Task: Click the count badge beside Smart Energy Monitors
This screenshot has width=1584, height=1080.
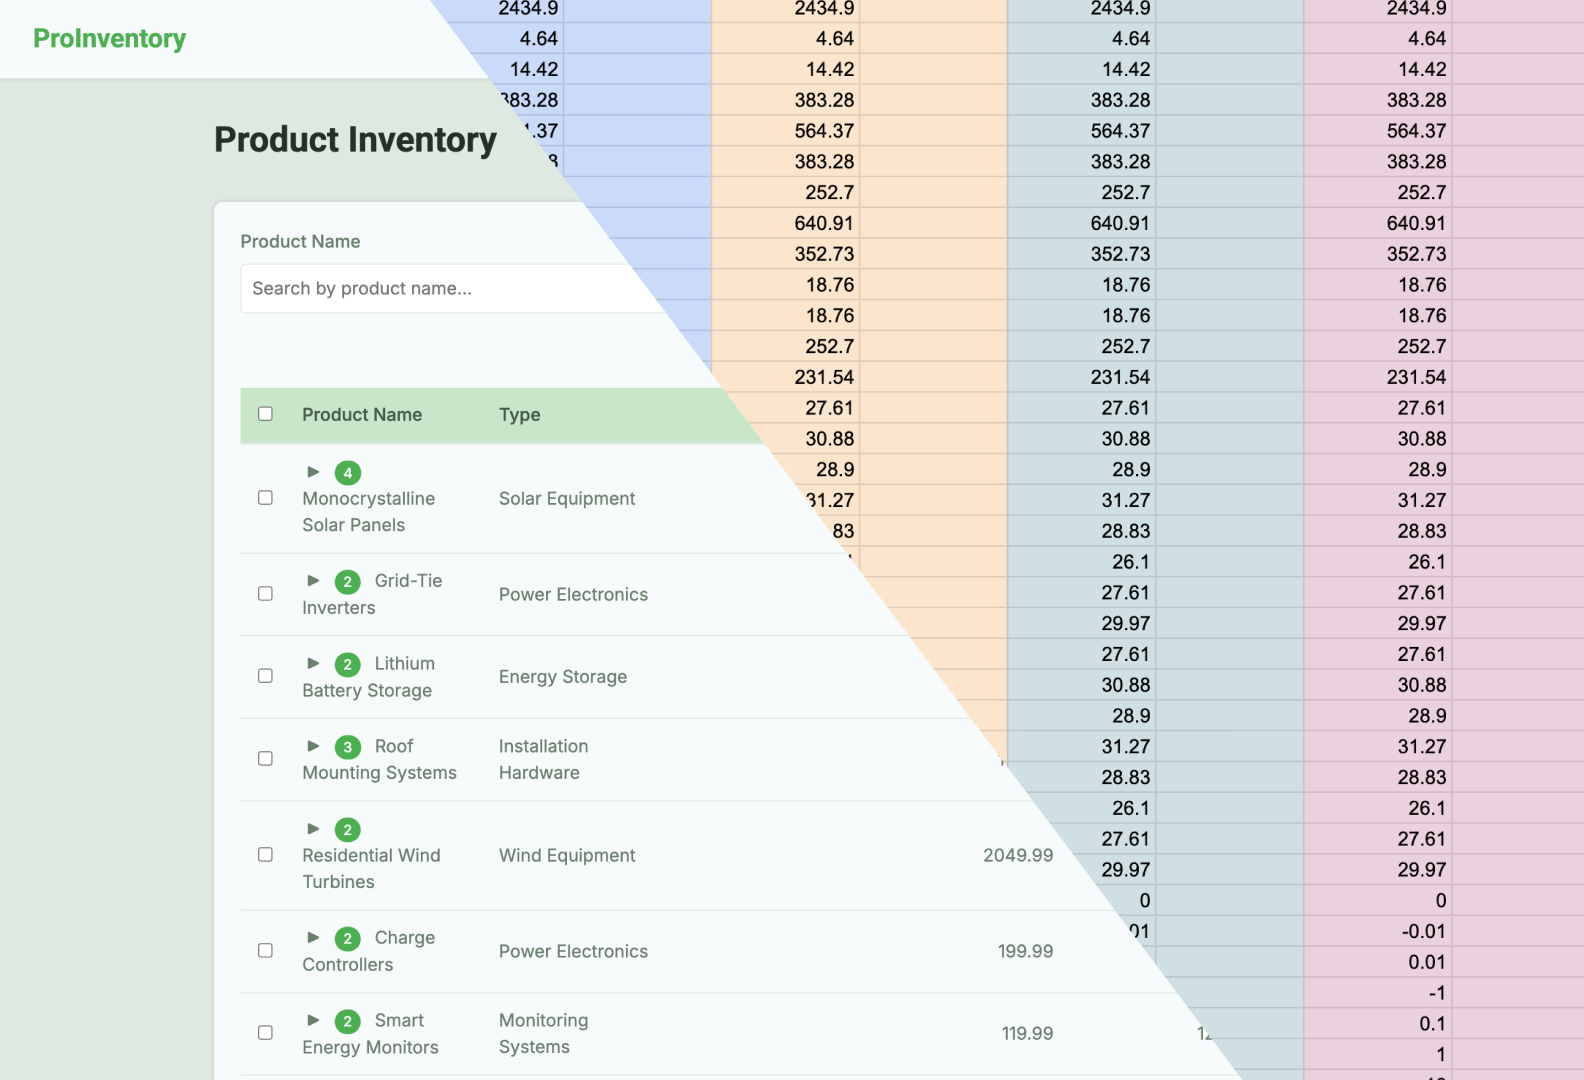Action: pos(348,1022)
